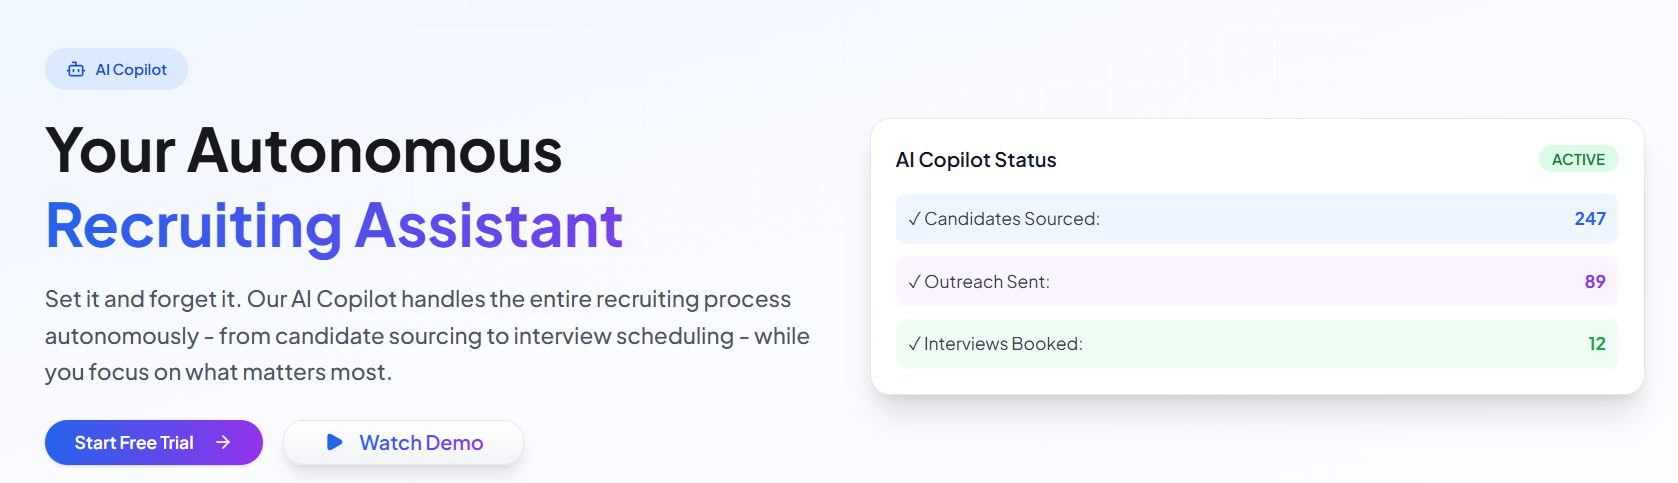Select the AI Copilot badge label text
The image size is (1678, 483).
pos(131,70)
